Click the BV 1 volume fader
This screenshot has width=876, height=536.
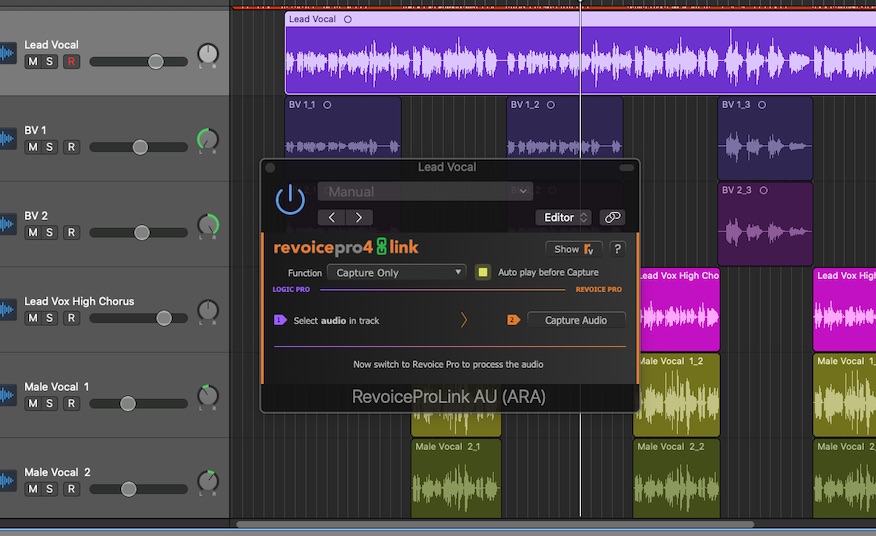click(x=140, y=147)
